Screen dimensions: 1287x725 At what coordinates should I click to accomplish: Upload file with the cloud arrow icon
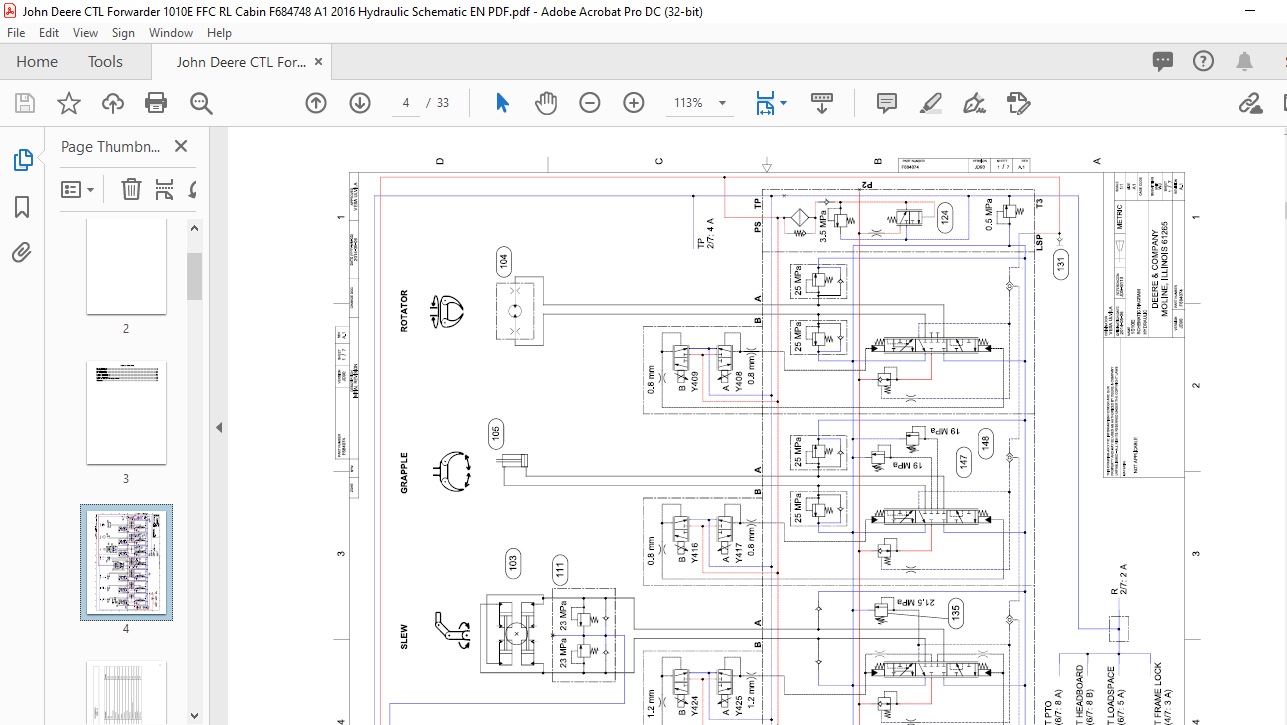(113, 103)
